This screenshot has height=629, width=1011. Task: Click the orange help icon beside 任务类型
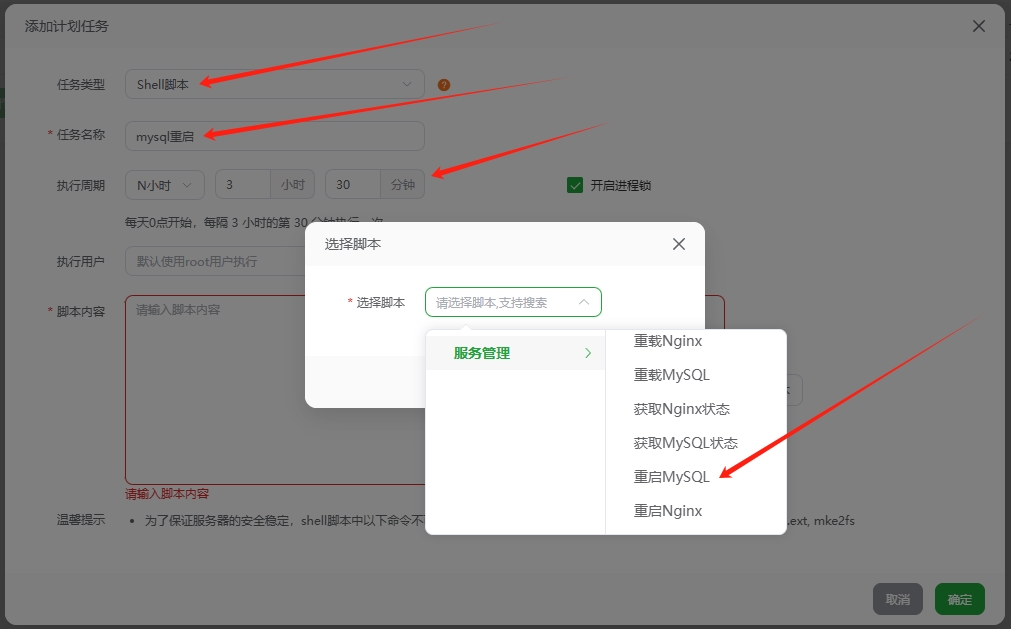443,85
